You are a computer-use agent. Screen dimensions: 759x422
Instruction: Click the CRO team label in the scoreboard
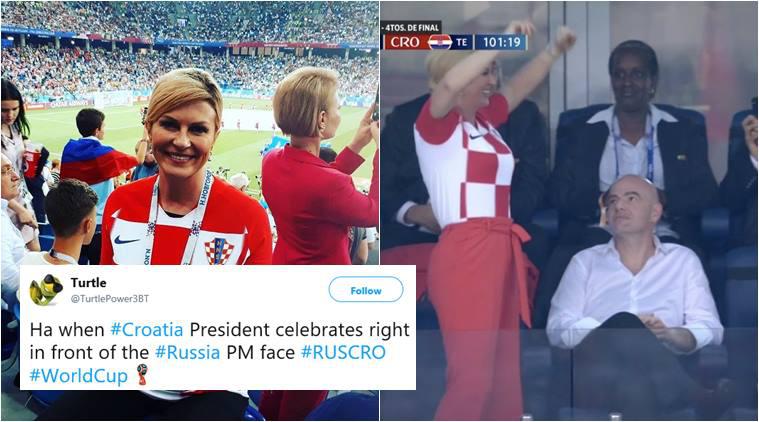tap(405, 43)
